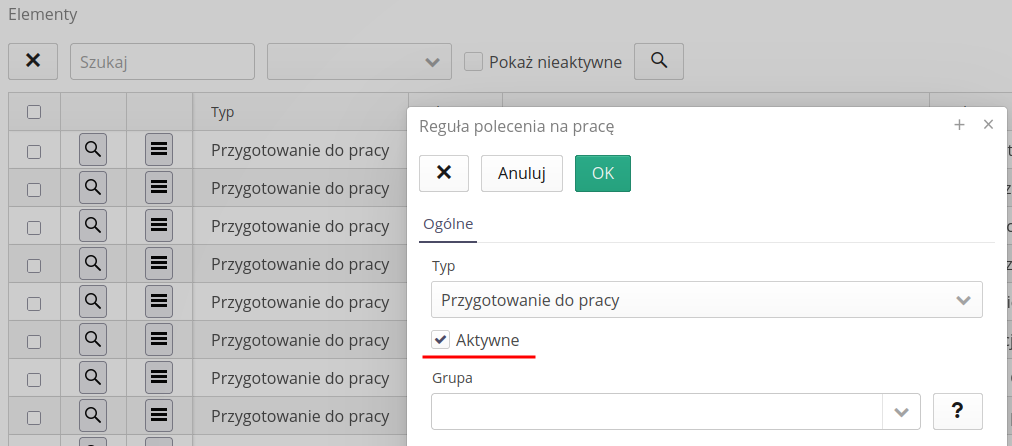Image resolution: width=1012 pixels, height=446 pixels.
Task: Click the X delete button in dialog
Action: (445, 173)
